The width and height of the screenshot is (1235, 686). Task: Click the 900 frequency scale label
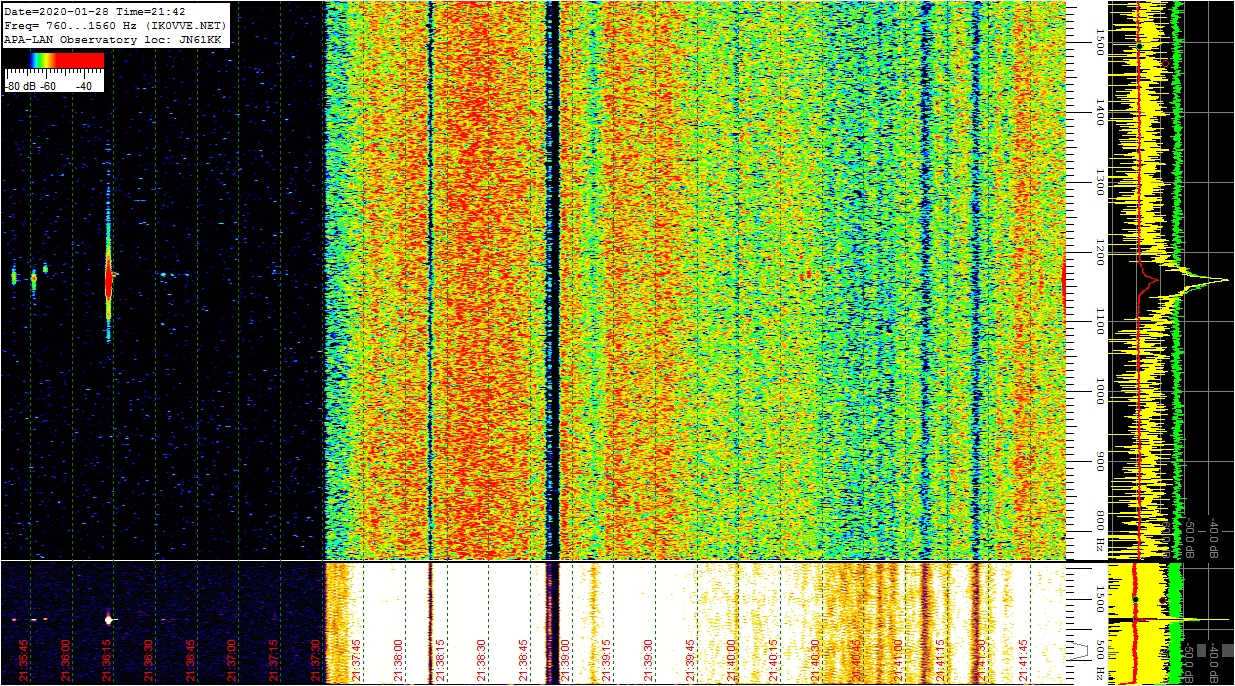pos(1099,462)
